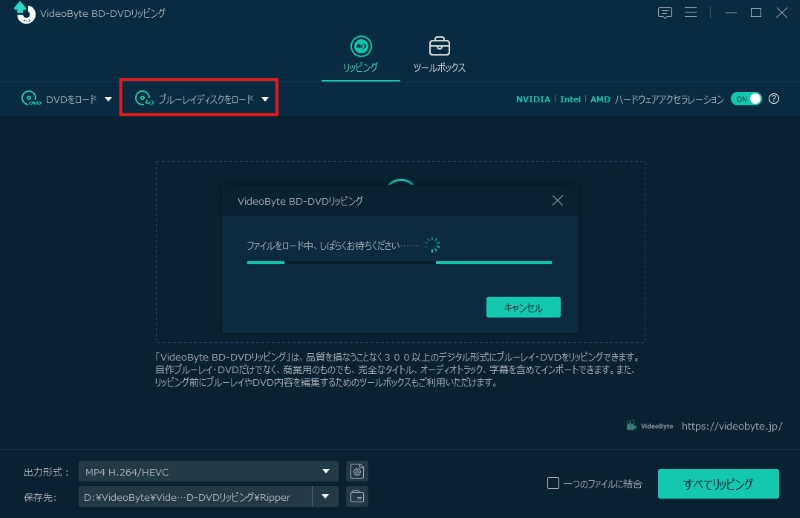The image size is (800, 518).
Task: Check the 一つのファイルに結合 checkbox
Action: click(553, 484)
